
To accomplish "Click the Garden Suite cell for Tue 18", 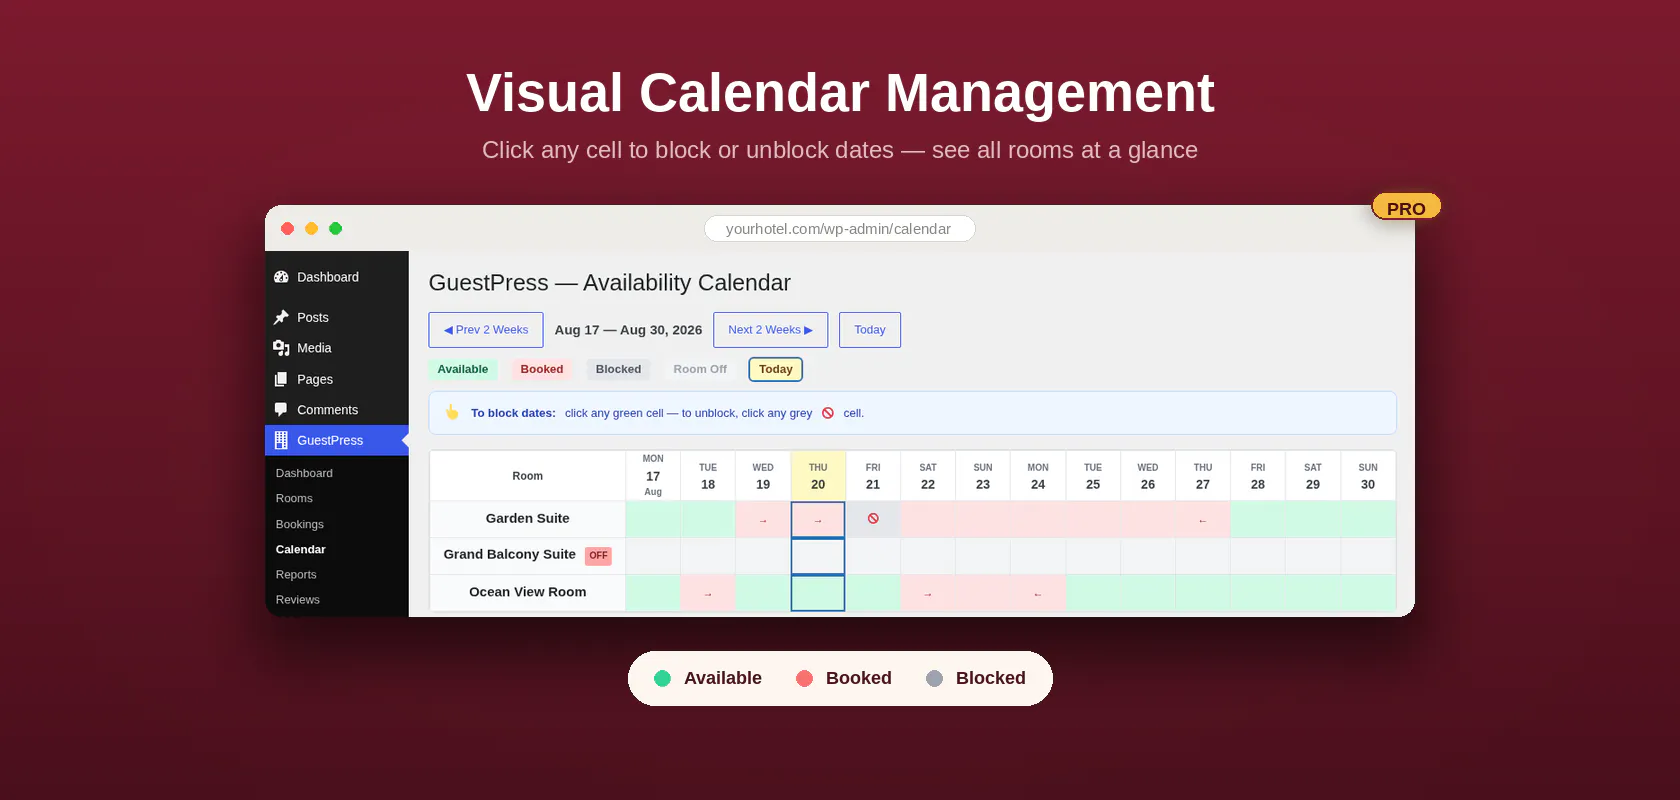I will click(708, 519).
